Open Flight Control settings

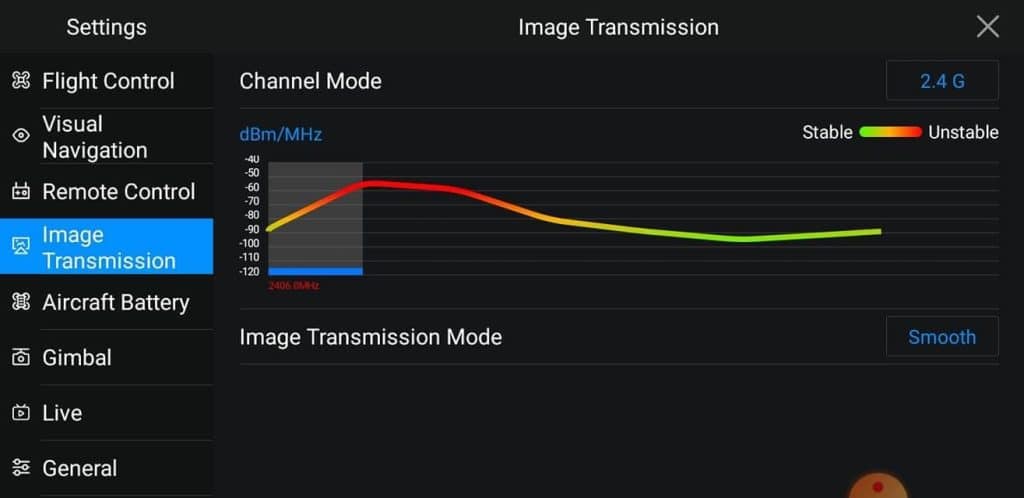tap(106, 81)
